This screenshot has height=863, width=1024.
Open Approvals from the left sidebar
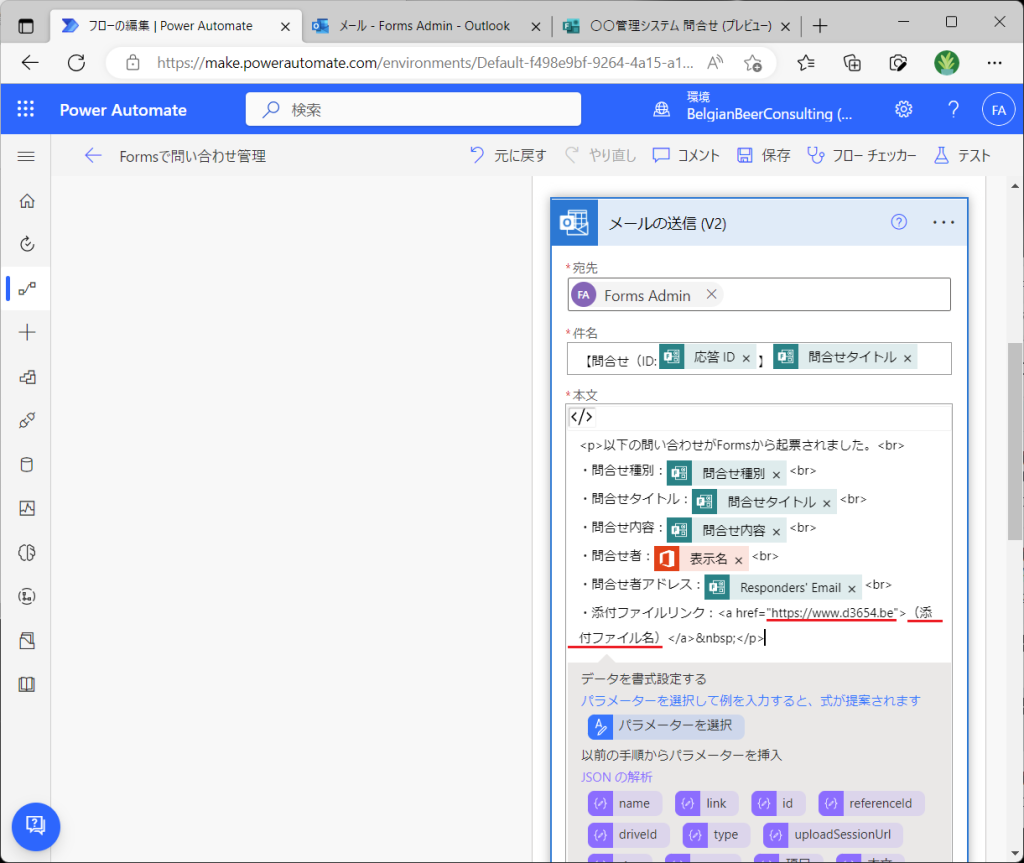27,244
